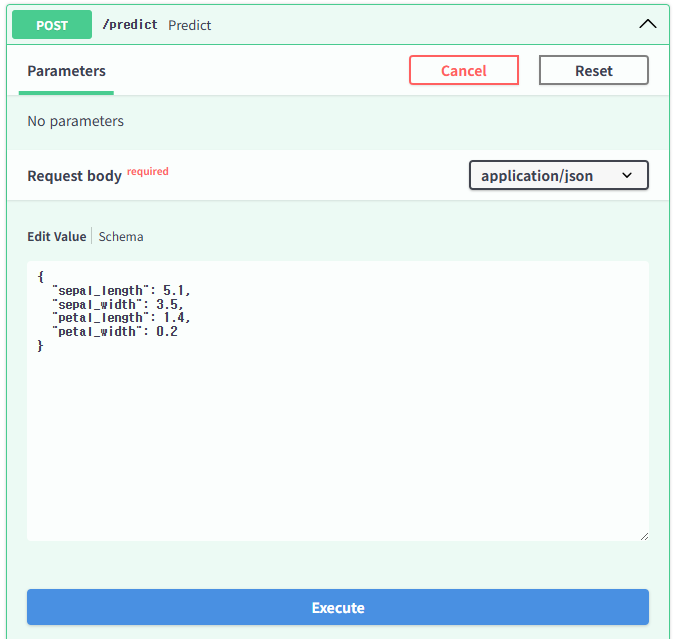Click the Predict summary text

(x=189, y=25)
